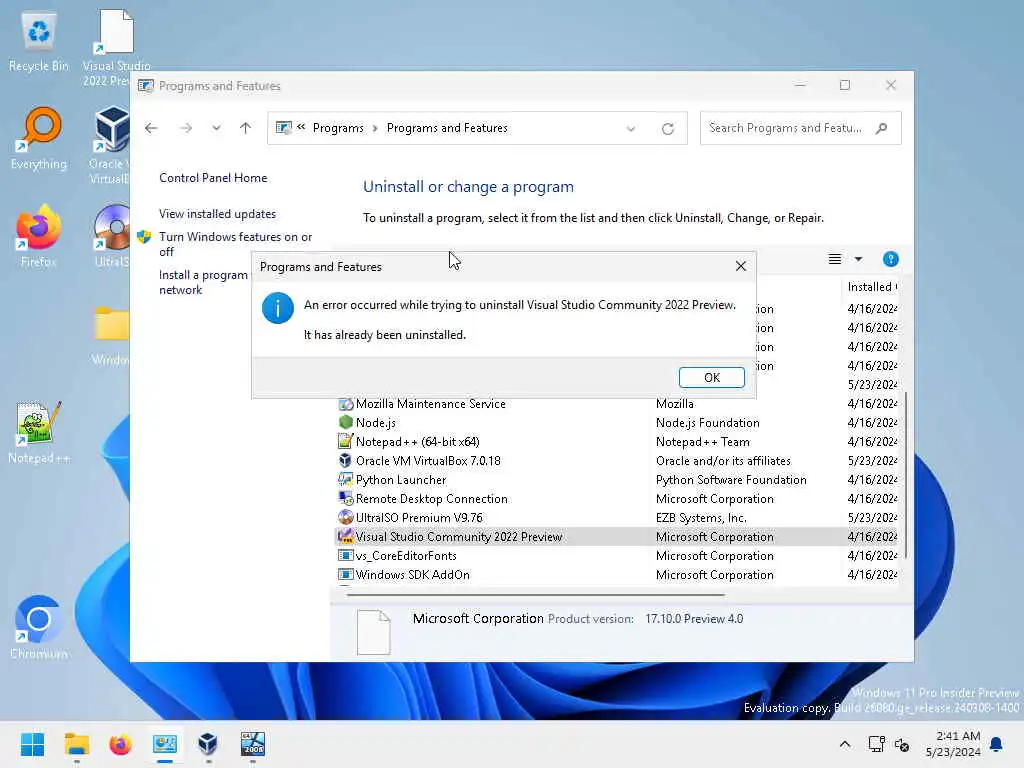Open File Explorer from taskbar
Viewport: 1024px width, 768px height.
tap(76, 744)
